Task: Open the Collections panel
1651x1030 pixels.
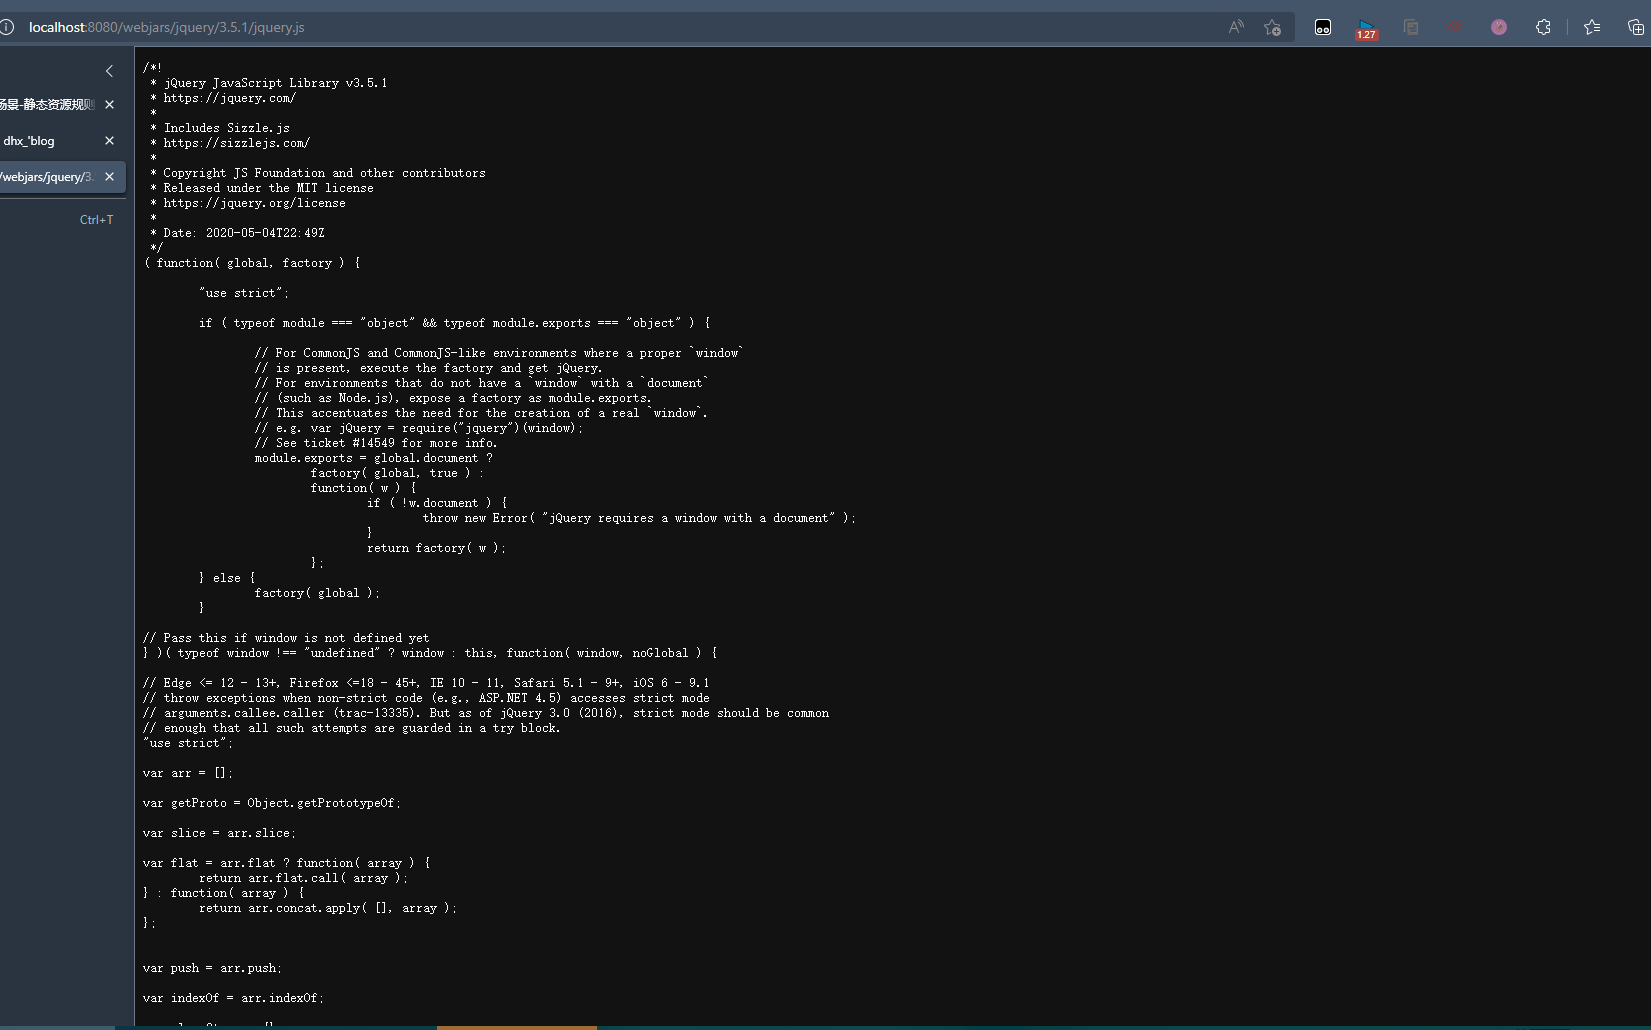Action: tap(1635, 27)
